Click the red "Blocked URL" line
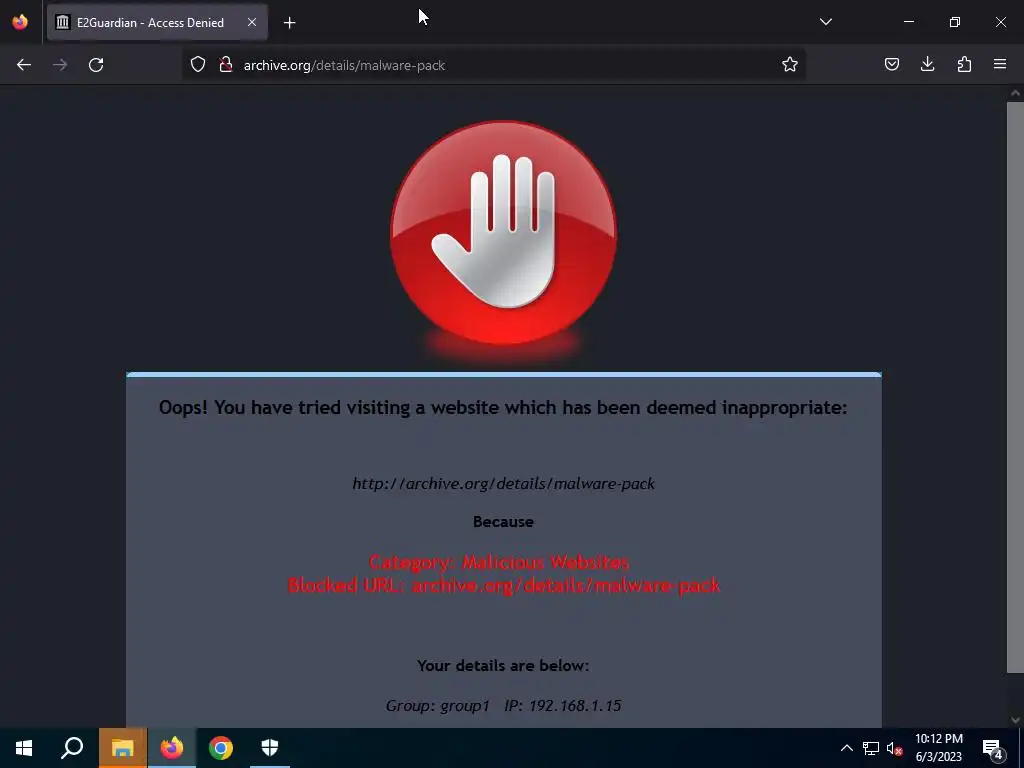 (504, 585)
